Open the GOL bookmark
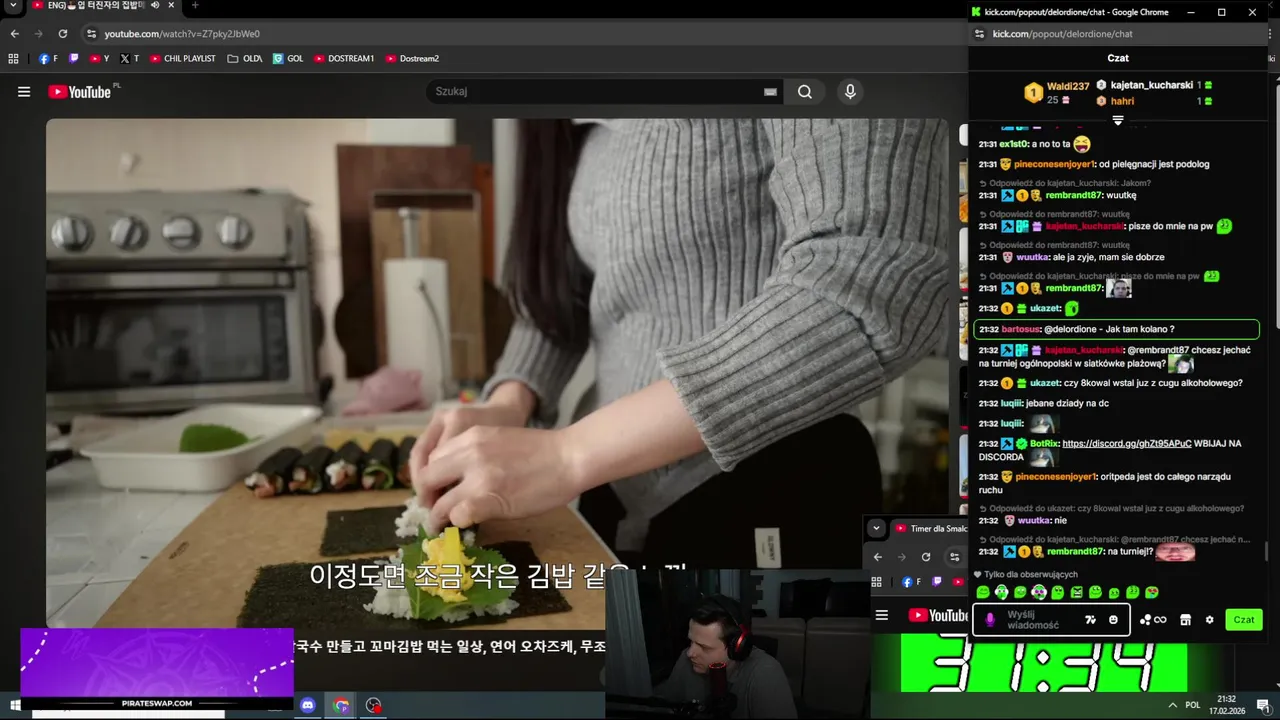 click(288, 58)
